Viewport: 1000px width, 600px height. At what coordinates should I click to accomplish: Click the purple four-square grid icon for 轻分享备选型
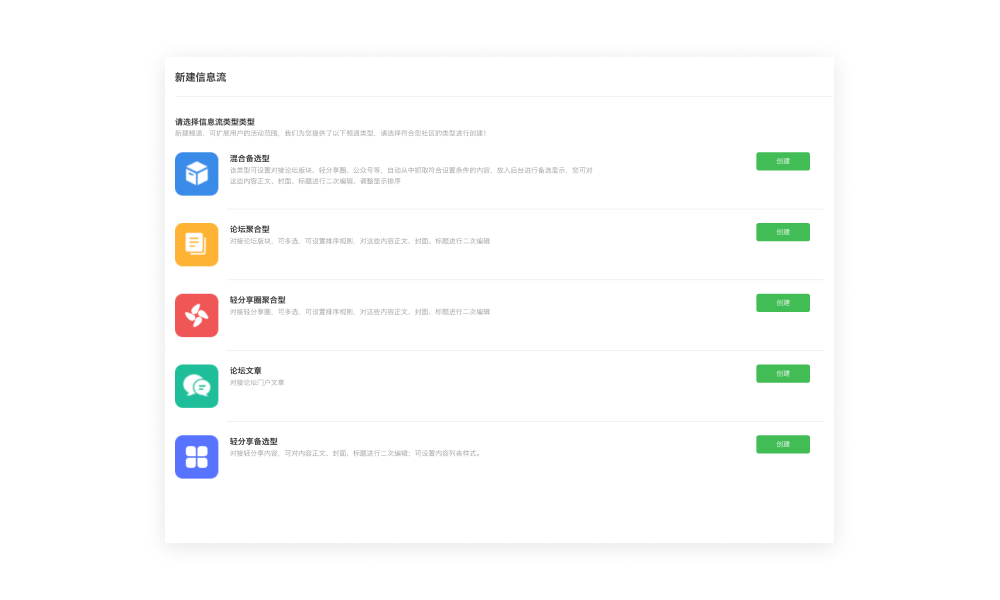196,457
